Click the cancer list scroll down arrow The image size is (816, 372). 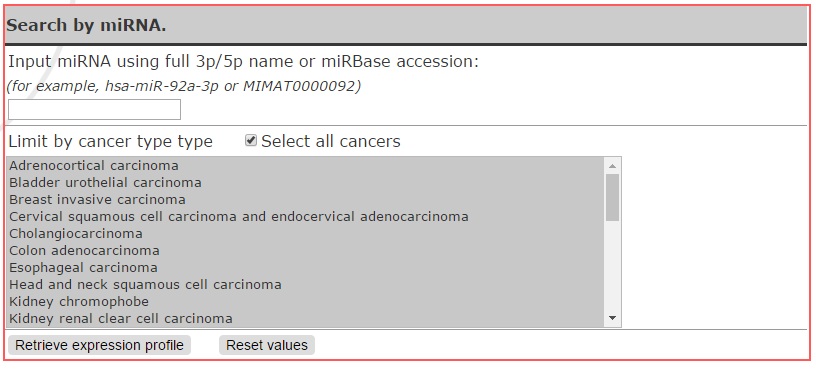[612, 318]
